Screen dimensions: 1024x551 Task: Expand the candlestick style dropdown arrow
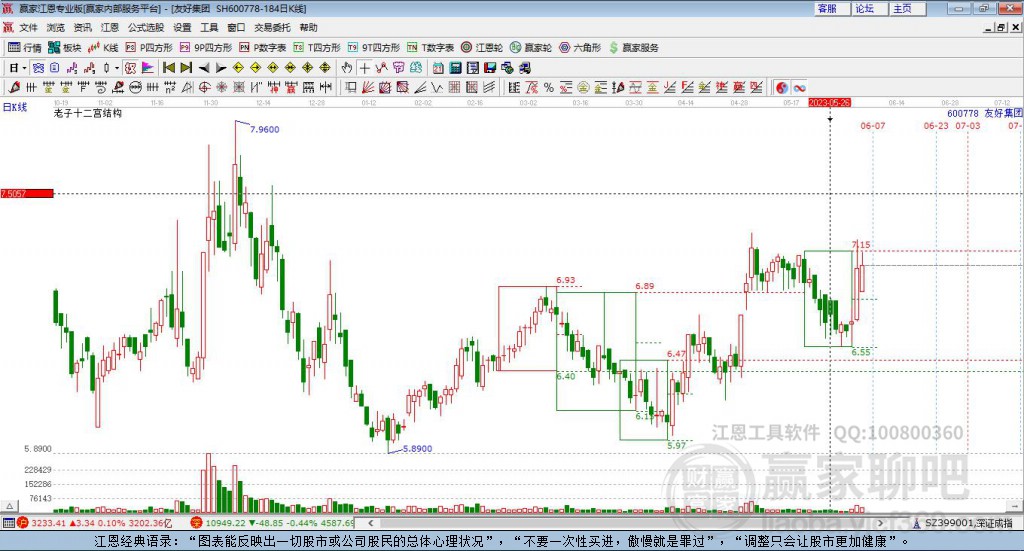[117, 68]
